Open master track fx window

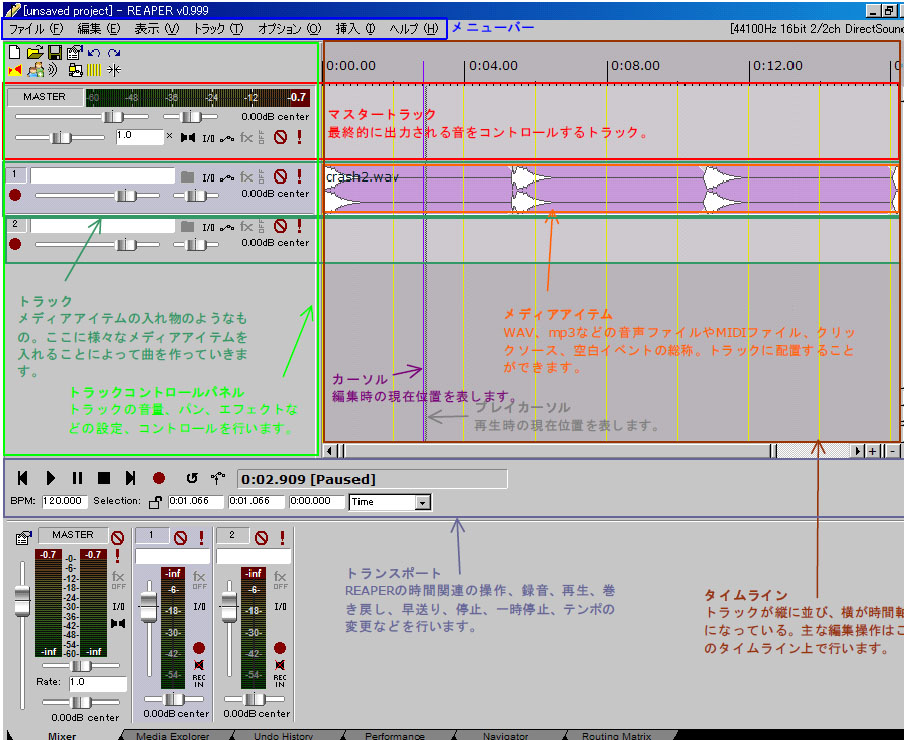246,138
